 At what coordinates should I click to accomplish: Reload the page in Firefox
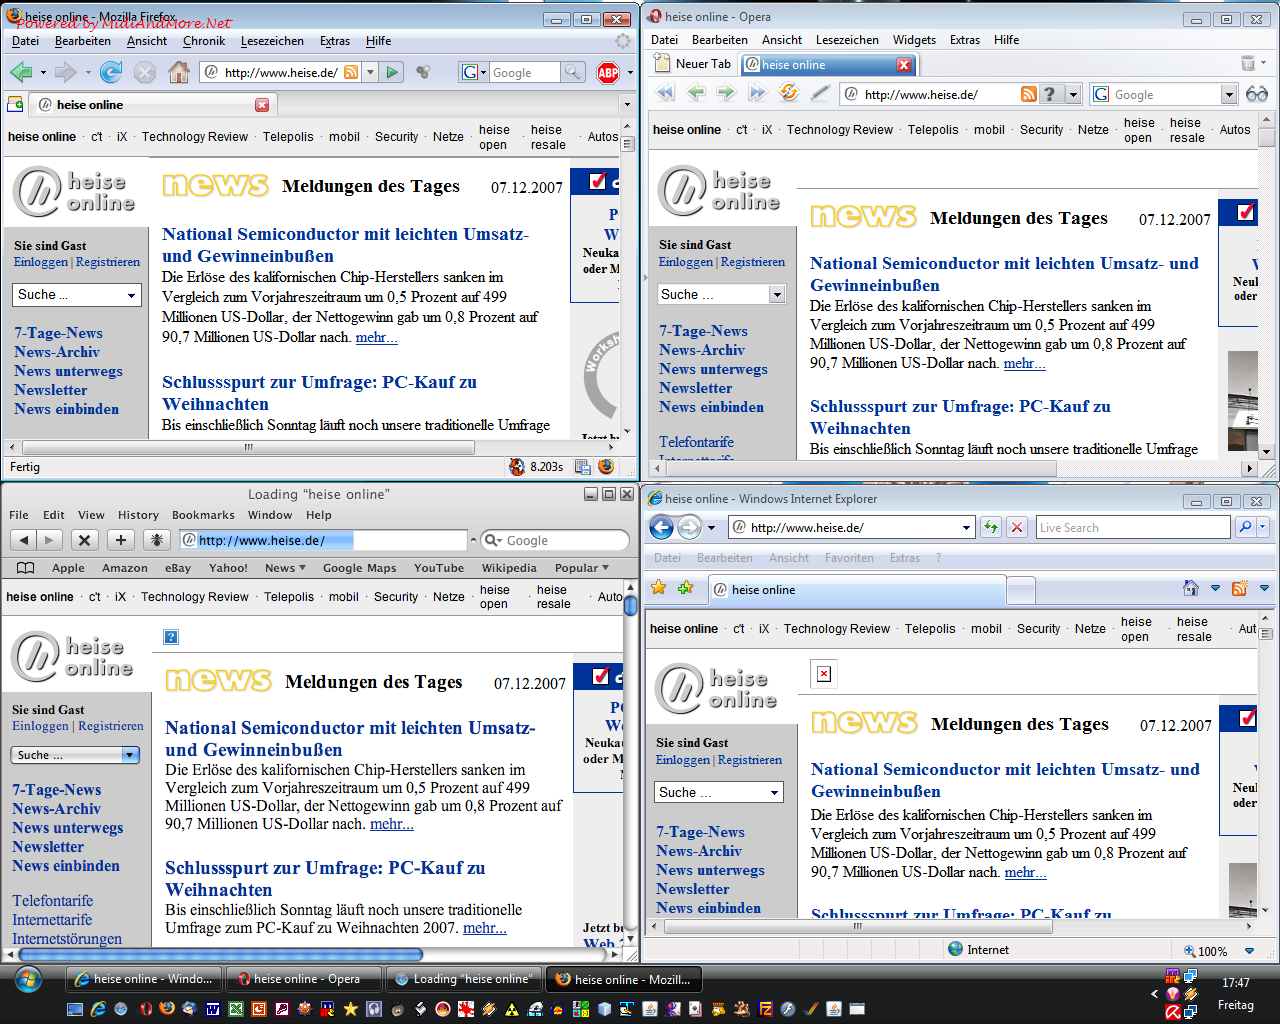click(x=111, y=72)
